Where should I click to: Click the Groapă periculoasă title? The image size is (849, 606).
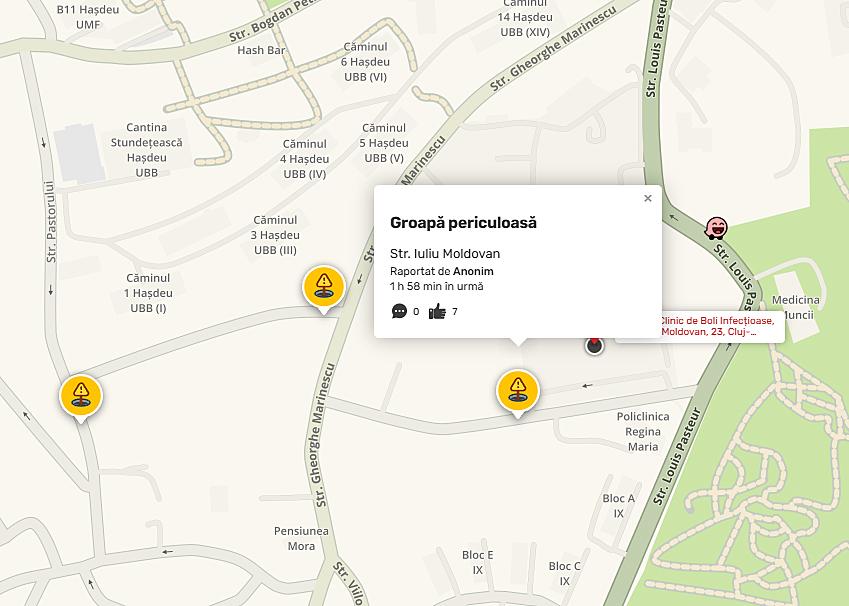[464, 222]
